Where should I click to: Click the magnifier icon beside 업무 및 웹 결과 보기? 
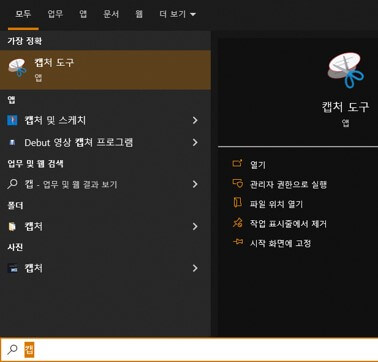tap(12, 184)
